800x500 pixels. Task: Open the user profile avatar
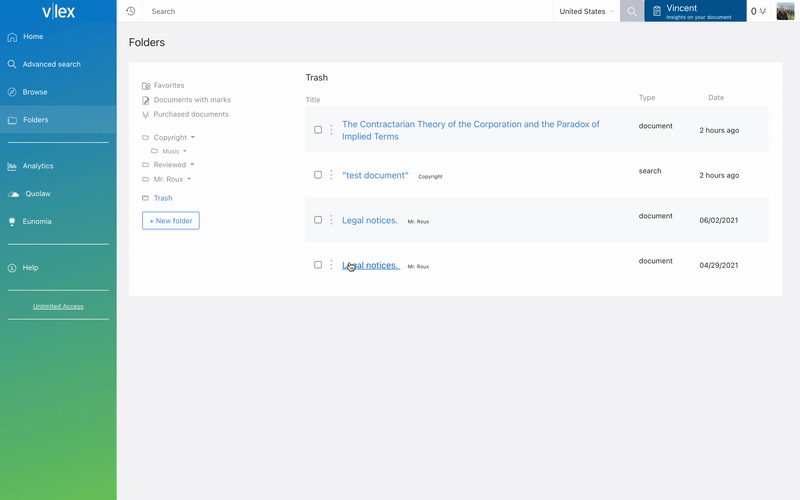click(x=785, y=11)
